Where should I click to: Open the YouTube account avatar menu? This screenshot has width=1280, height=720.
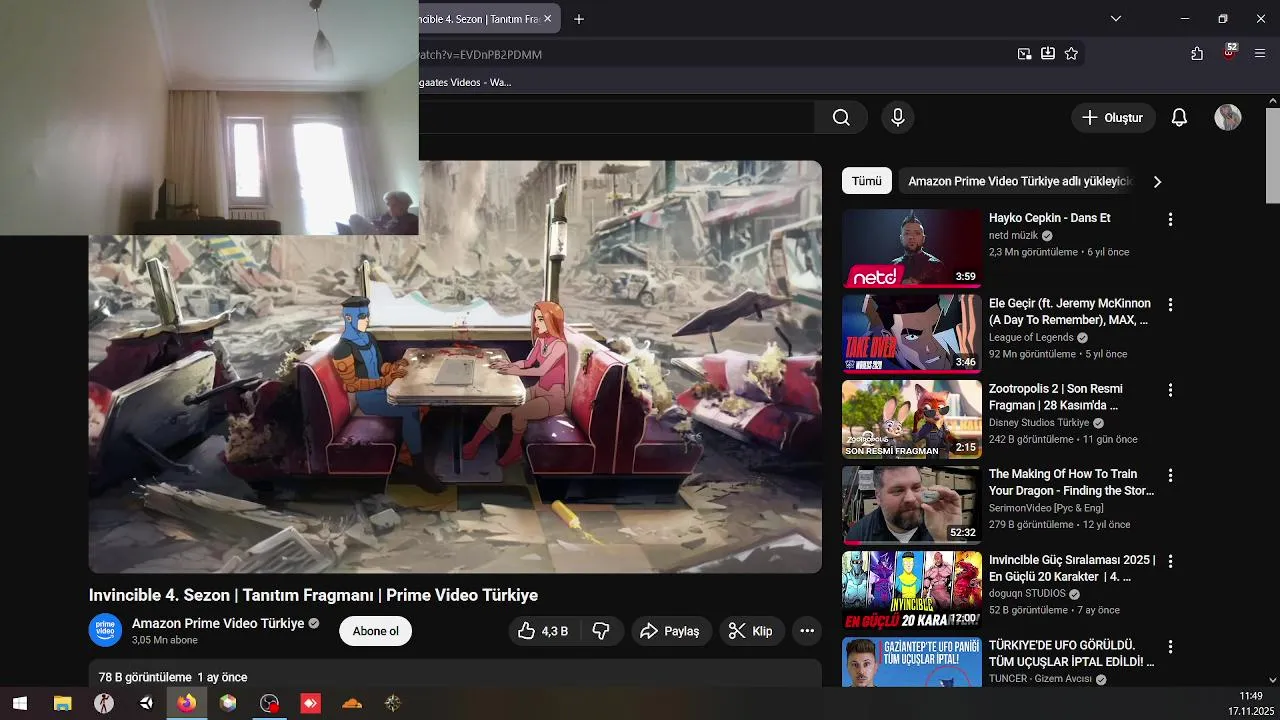coord(1228,118)
